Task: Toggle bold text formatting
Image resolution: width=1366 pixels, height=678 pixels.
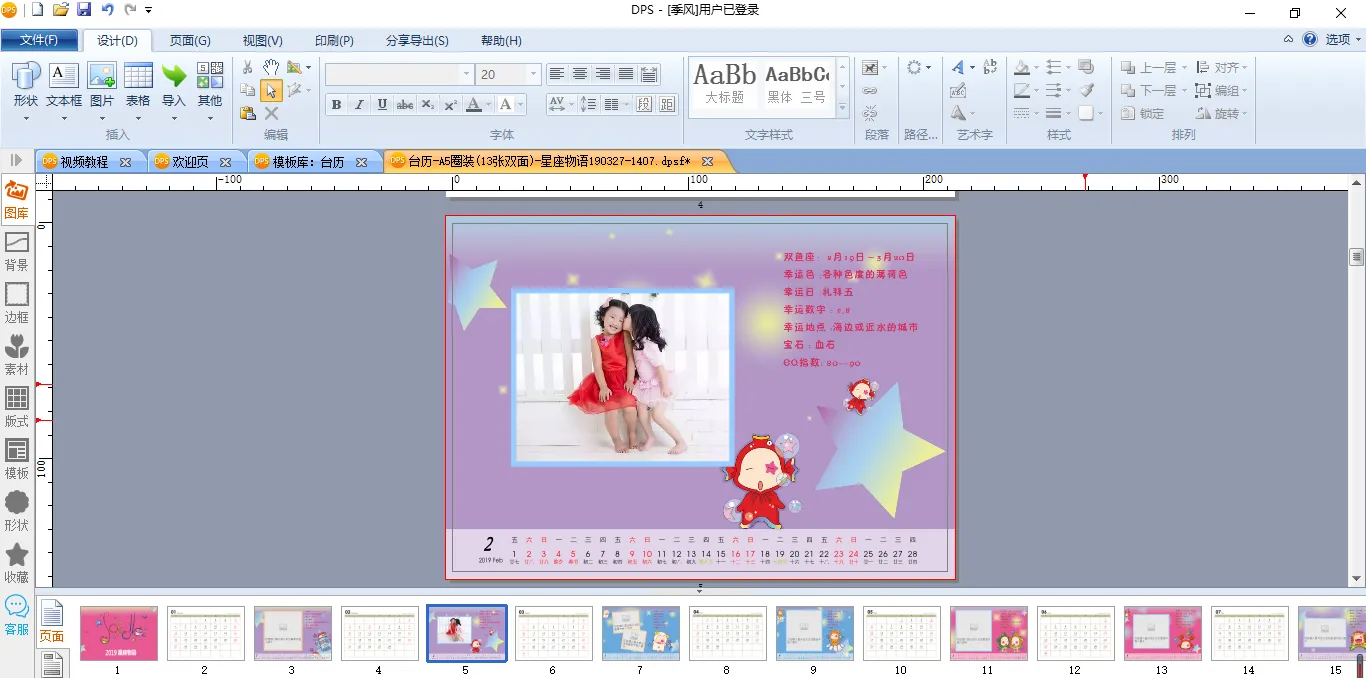Action: (336, 105)
